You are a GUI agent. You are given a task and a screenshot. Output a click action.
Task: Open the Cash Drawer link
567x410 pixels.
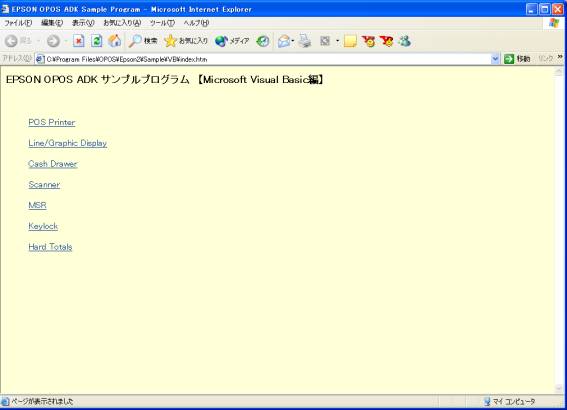click(x=53, y=164)
